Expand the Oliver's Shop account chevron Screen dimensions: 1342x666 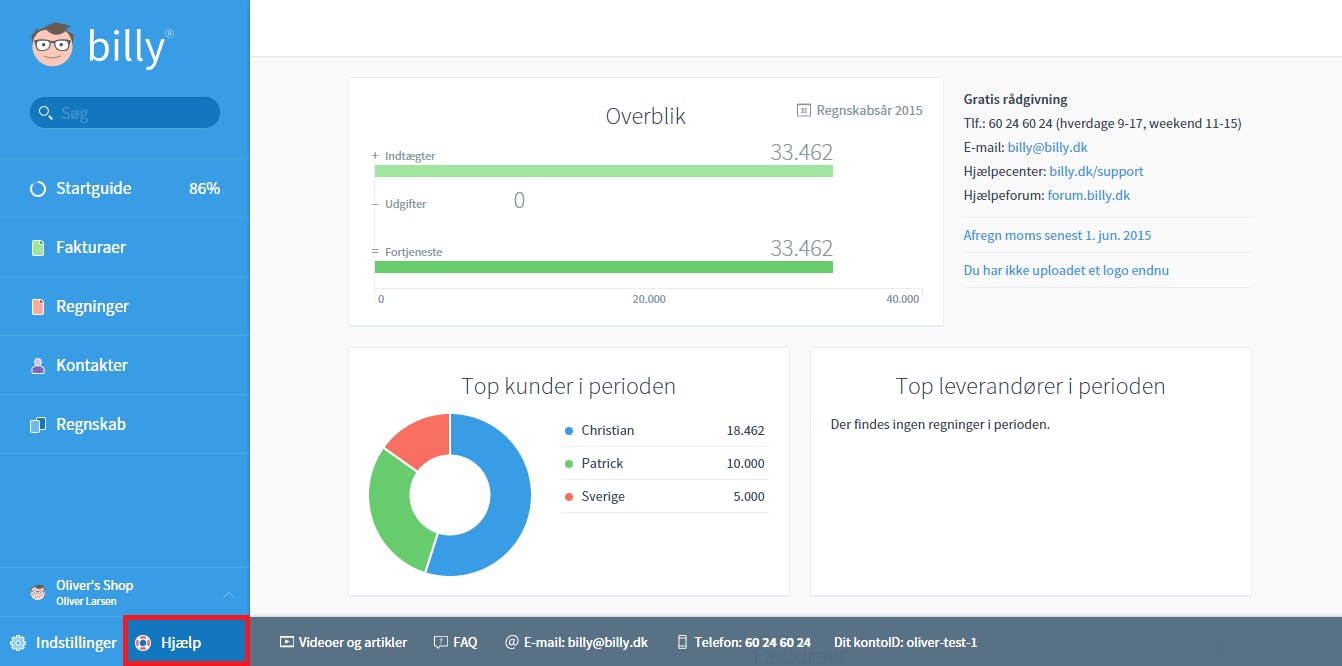[228, 594]
